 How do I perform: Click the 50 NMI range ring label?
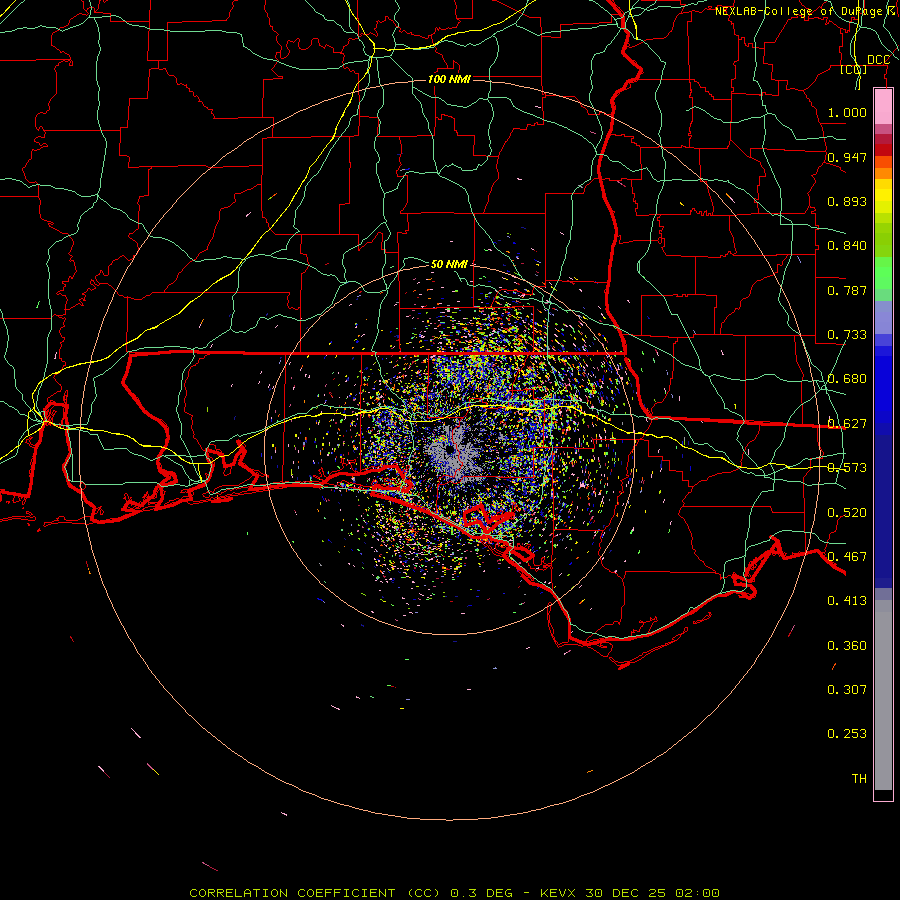click(449, 264)
